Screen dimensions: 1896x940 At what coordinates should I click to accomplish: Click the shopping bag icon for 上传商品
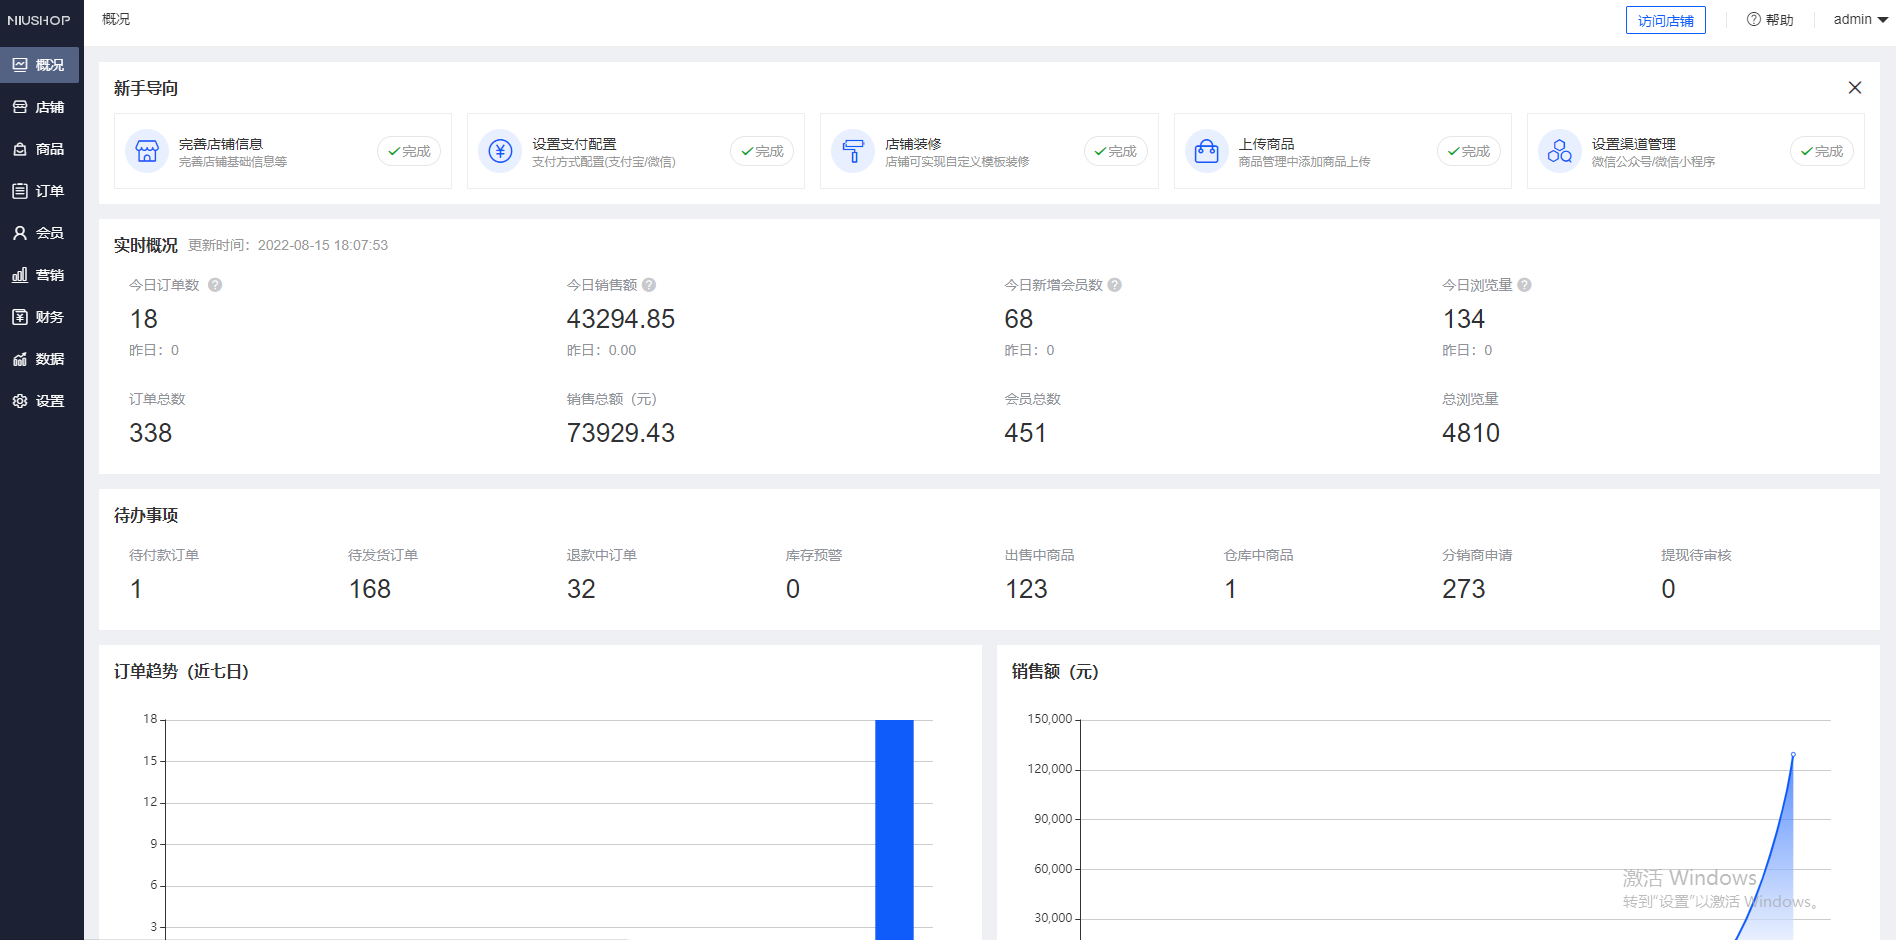pos(1207,151)
